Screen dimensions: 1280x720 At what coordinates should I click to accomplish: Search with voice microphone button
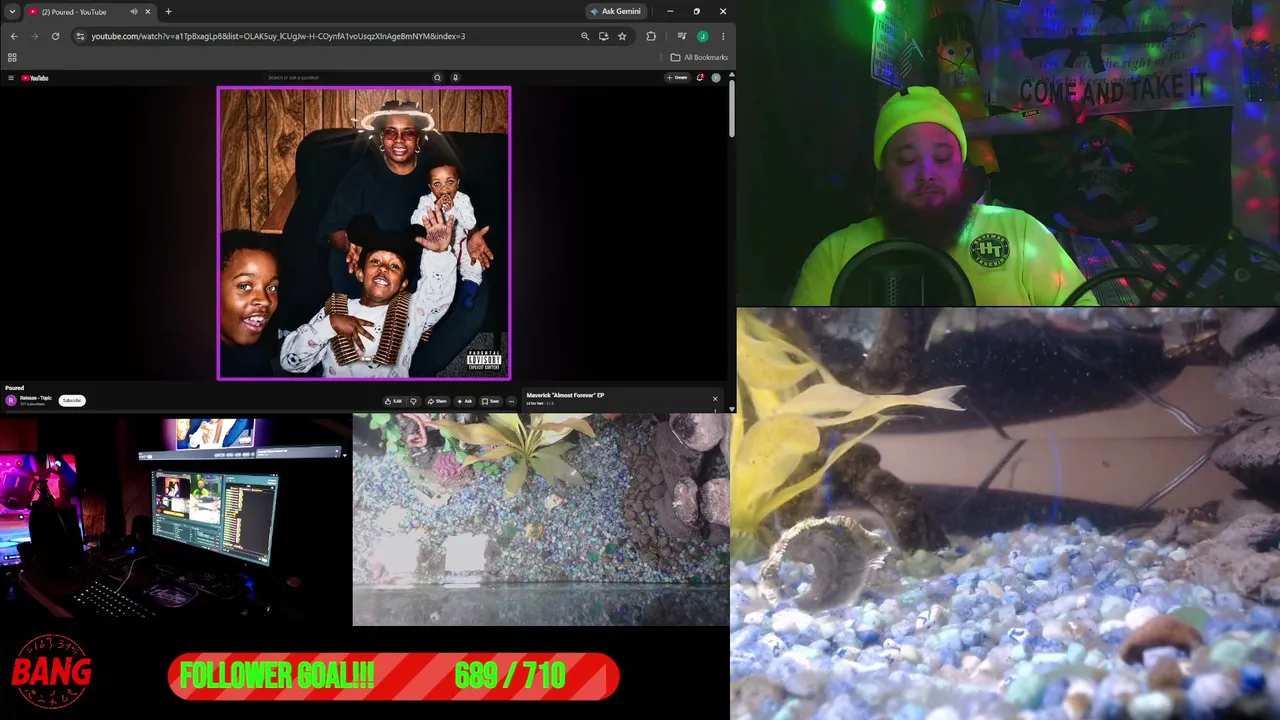point(455,77)
